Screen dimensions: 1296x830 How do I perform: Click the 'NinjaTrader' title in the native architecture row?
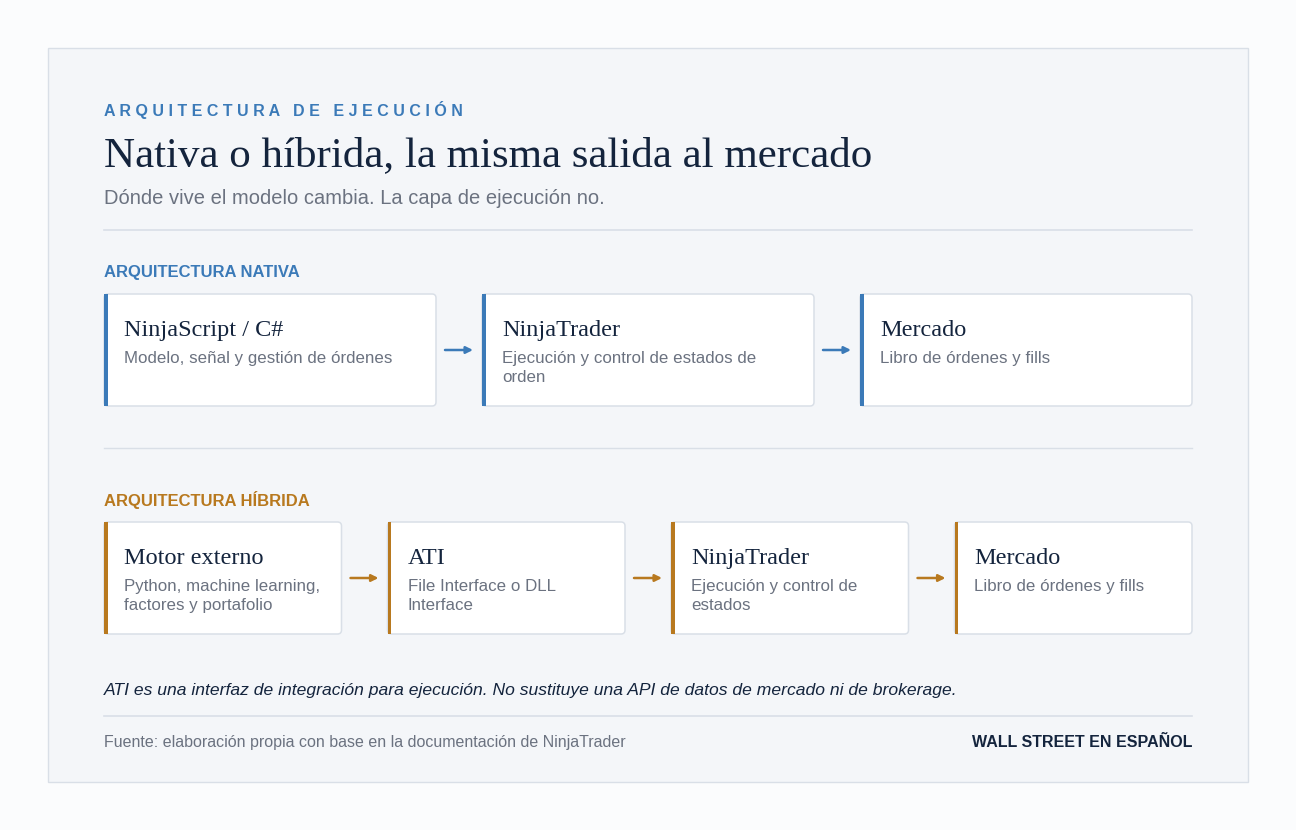coord(561,328)
